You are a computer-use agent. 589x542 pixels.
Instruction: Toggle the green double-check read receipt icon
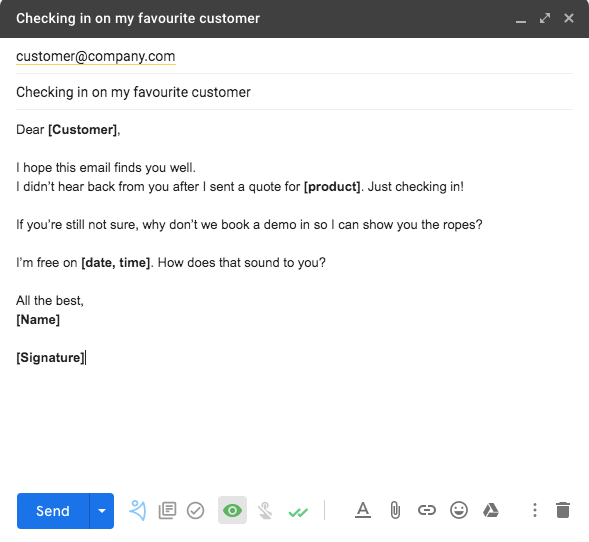coord(298,512)
